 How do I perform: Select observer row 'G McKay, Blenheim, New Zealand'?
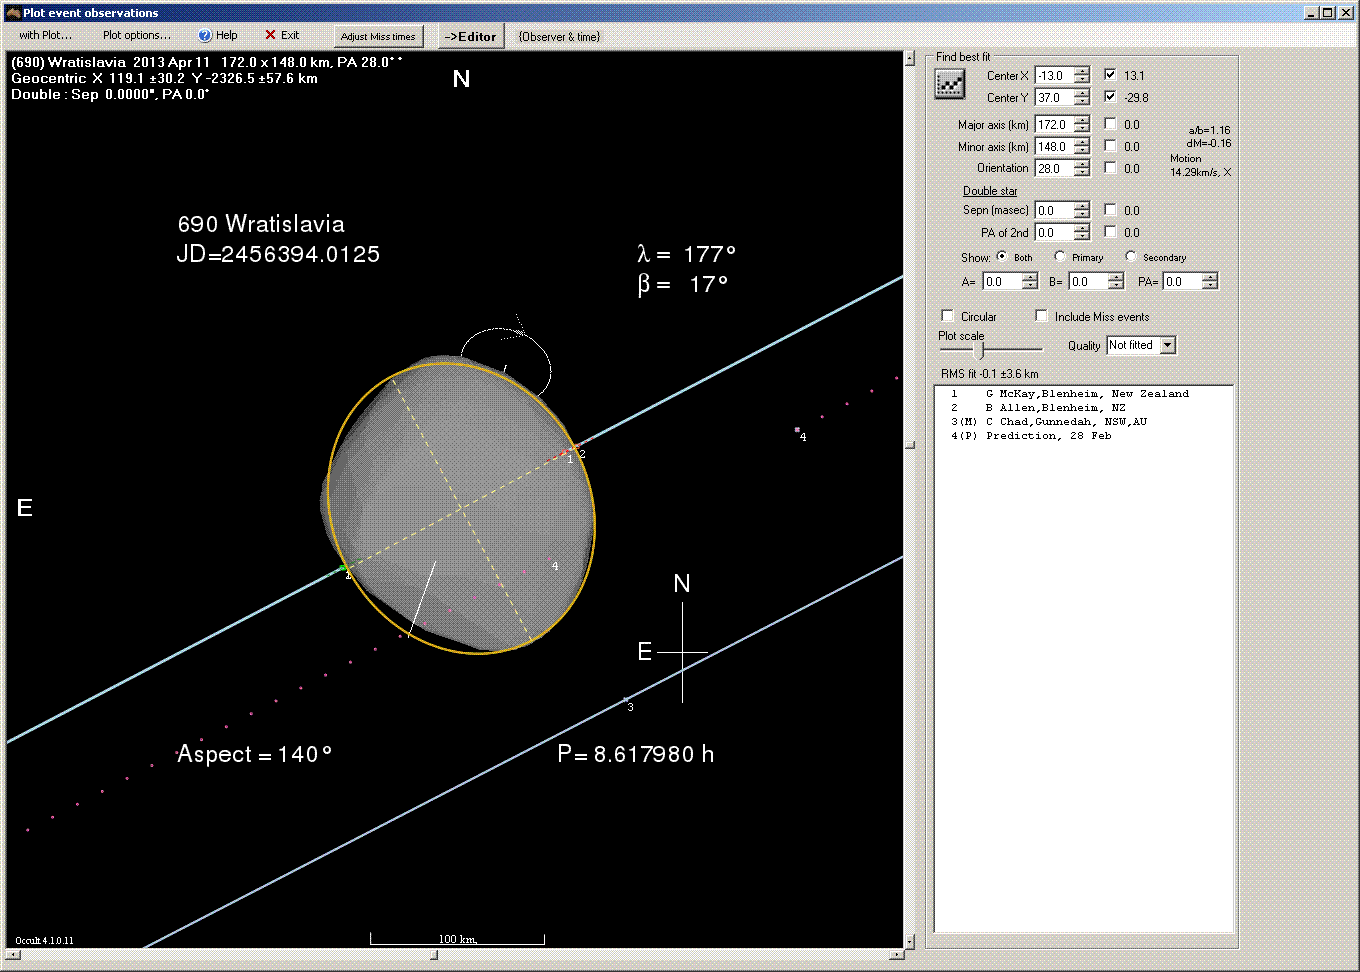[1084, 394]
